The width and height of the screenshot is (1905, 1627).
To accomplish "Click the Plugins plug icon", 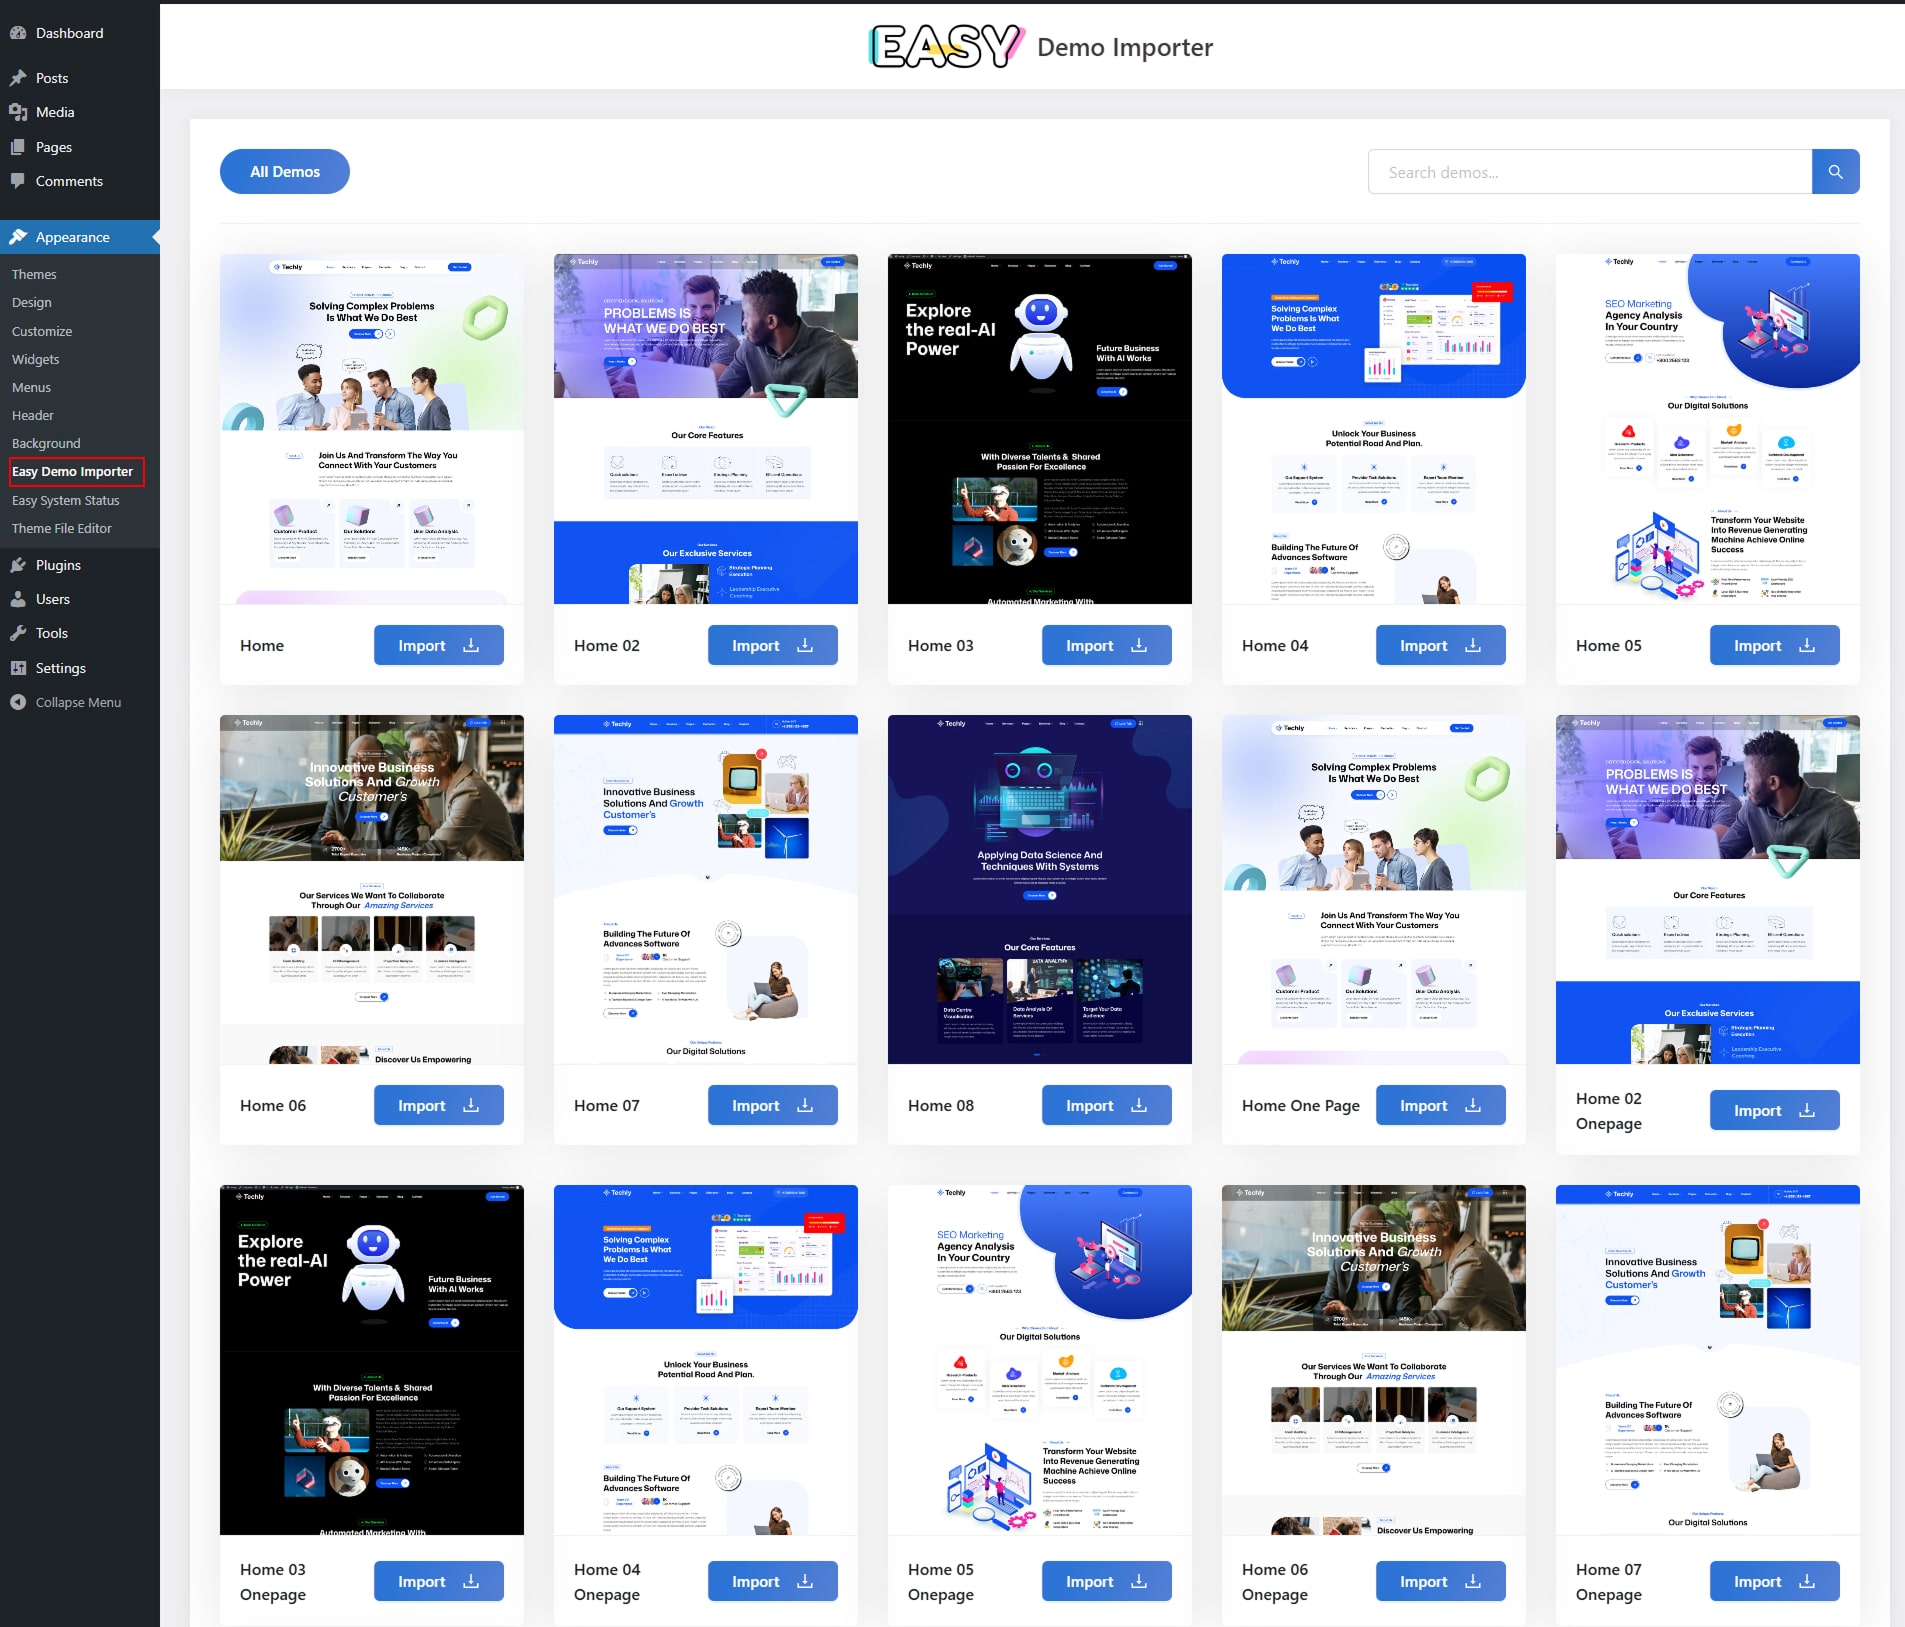I will pyautogui.click(x=18, y=565).
